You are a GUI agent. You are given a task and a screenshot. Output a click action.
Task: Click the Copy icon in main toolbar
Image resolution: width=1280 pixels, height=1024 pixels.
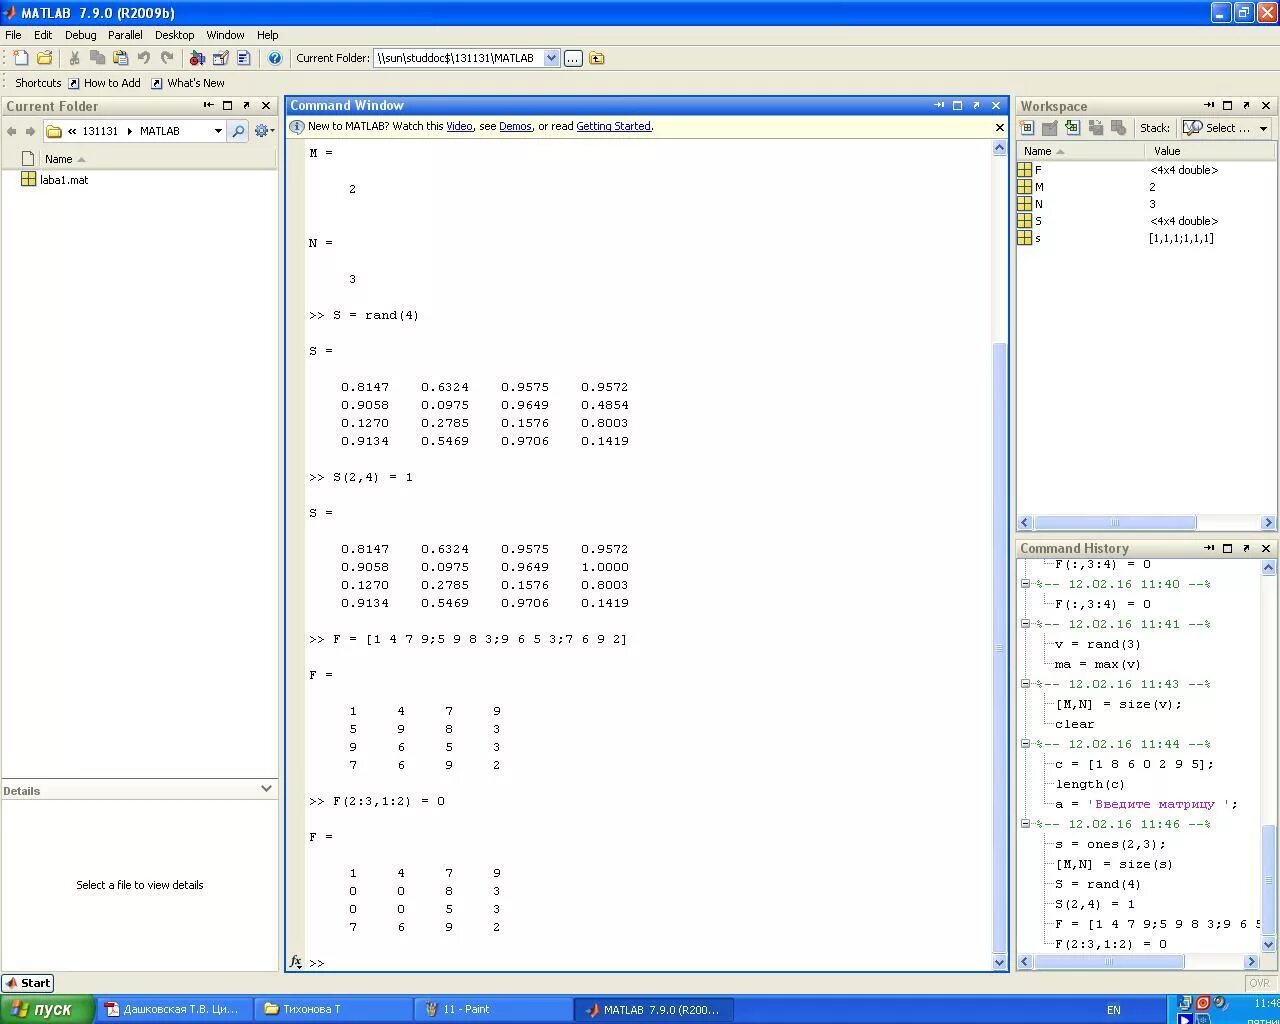click(97, 58)
